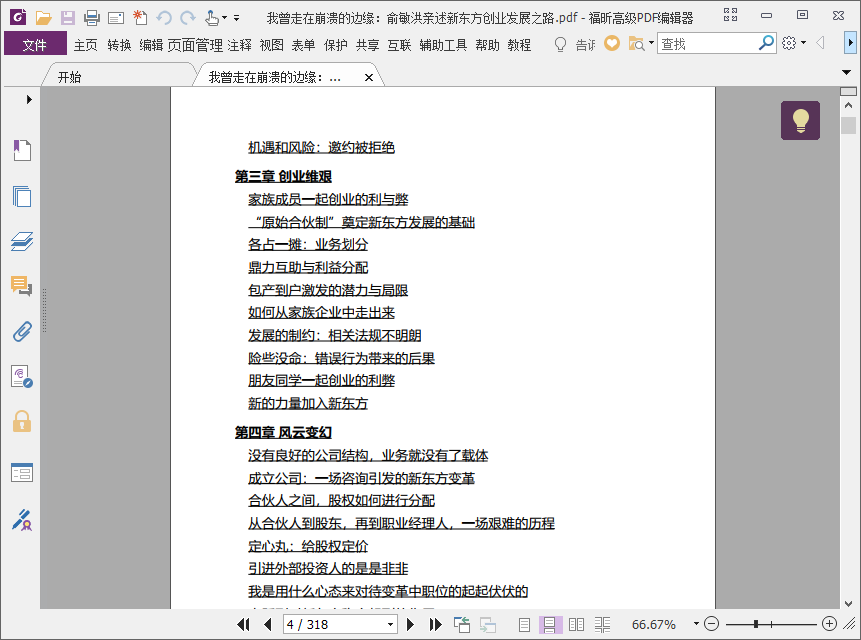
Task: Open the 文件 menu
Action: tap(35, 43)
